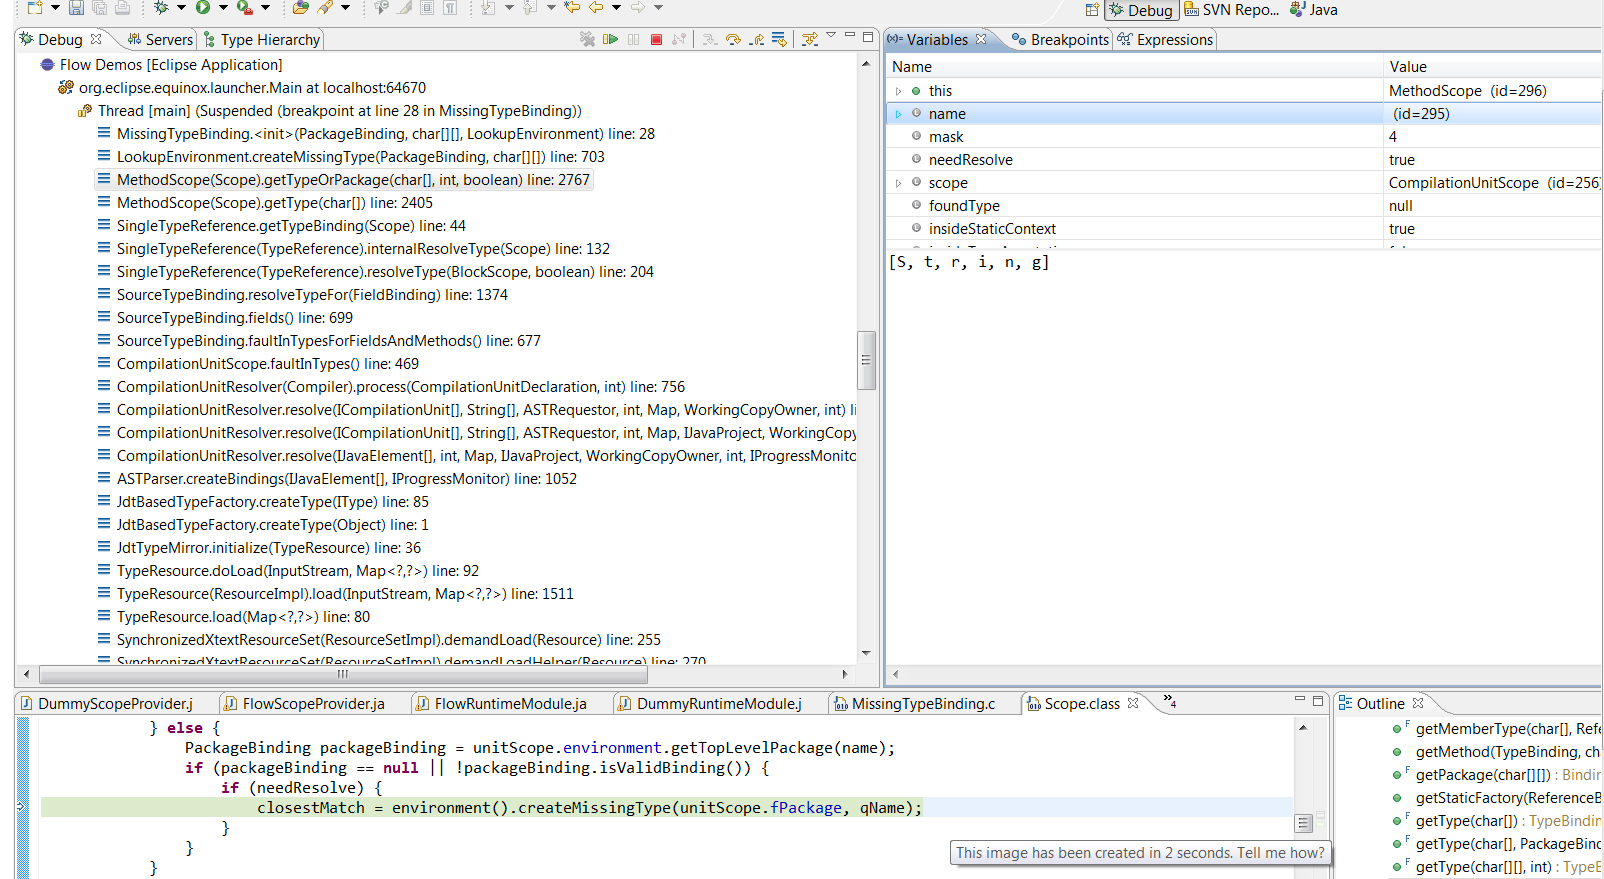Expand the 'scope' variable row

898,183
